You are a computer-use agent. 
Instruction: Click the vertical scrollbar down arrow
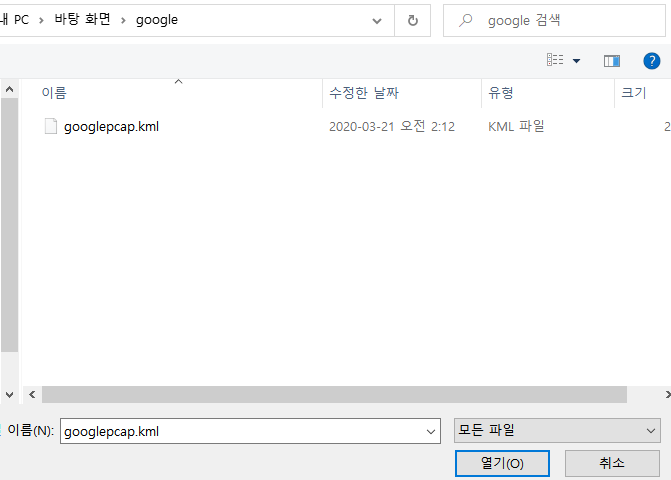point(9,394)
